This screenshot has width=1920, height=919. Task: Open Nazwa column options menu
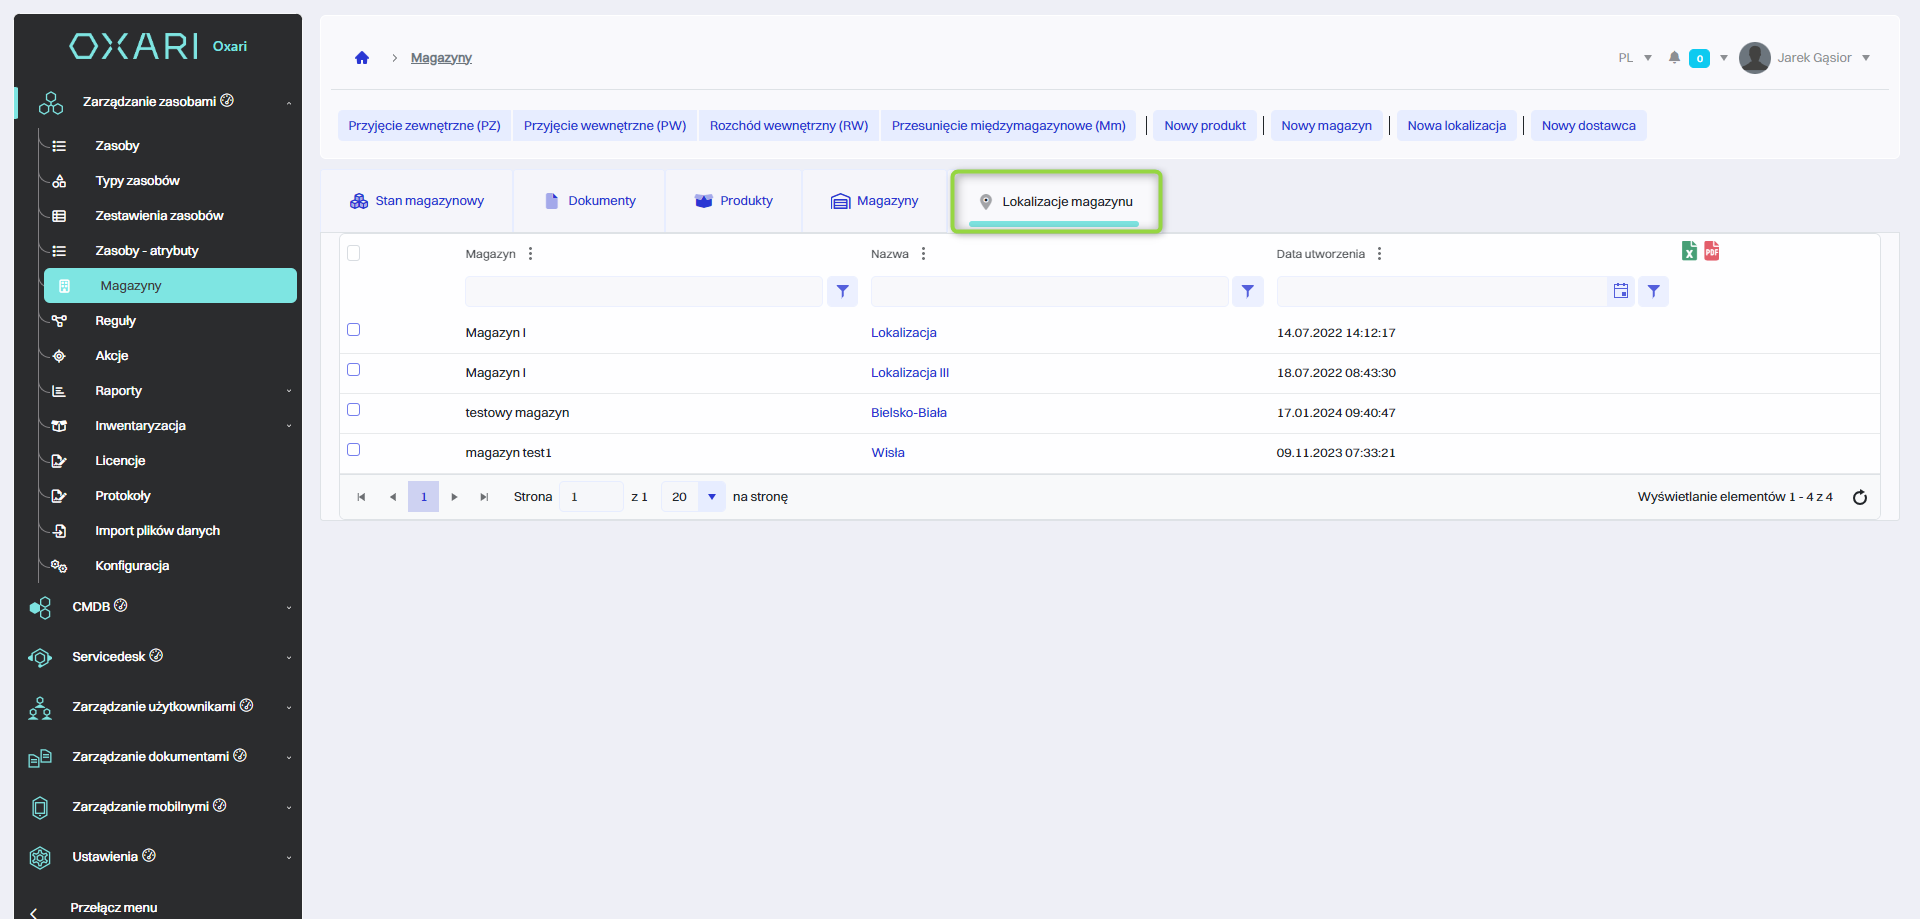[923, 254]
